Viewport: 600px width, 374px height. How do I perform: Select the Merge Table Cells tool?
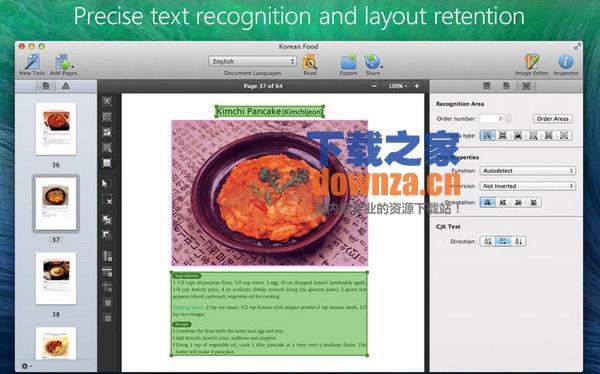click(x=108, y=303)
